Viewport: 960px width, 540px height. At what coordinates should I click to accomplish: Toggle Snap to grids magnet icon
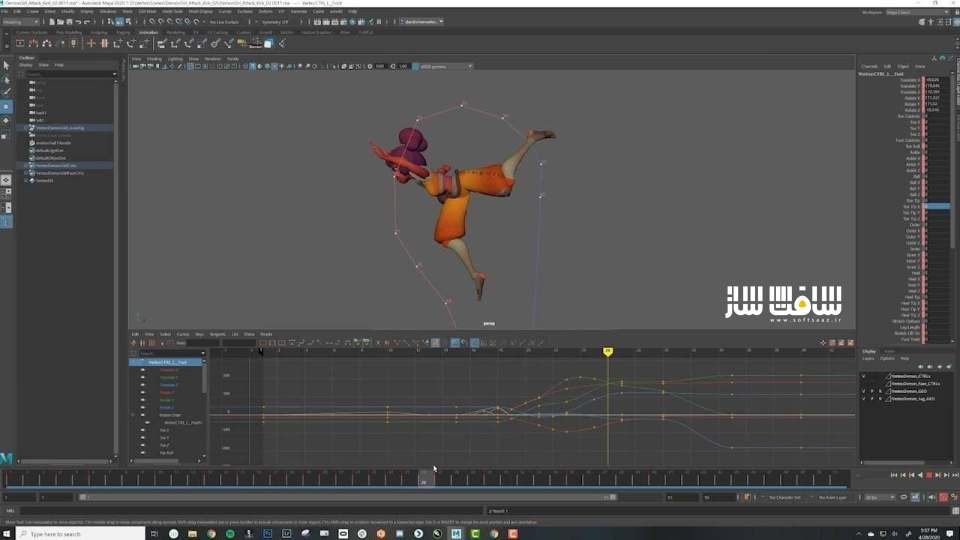point(152,22)
